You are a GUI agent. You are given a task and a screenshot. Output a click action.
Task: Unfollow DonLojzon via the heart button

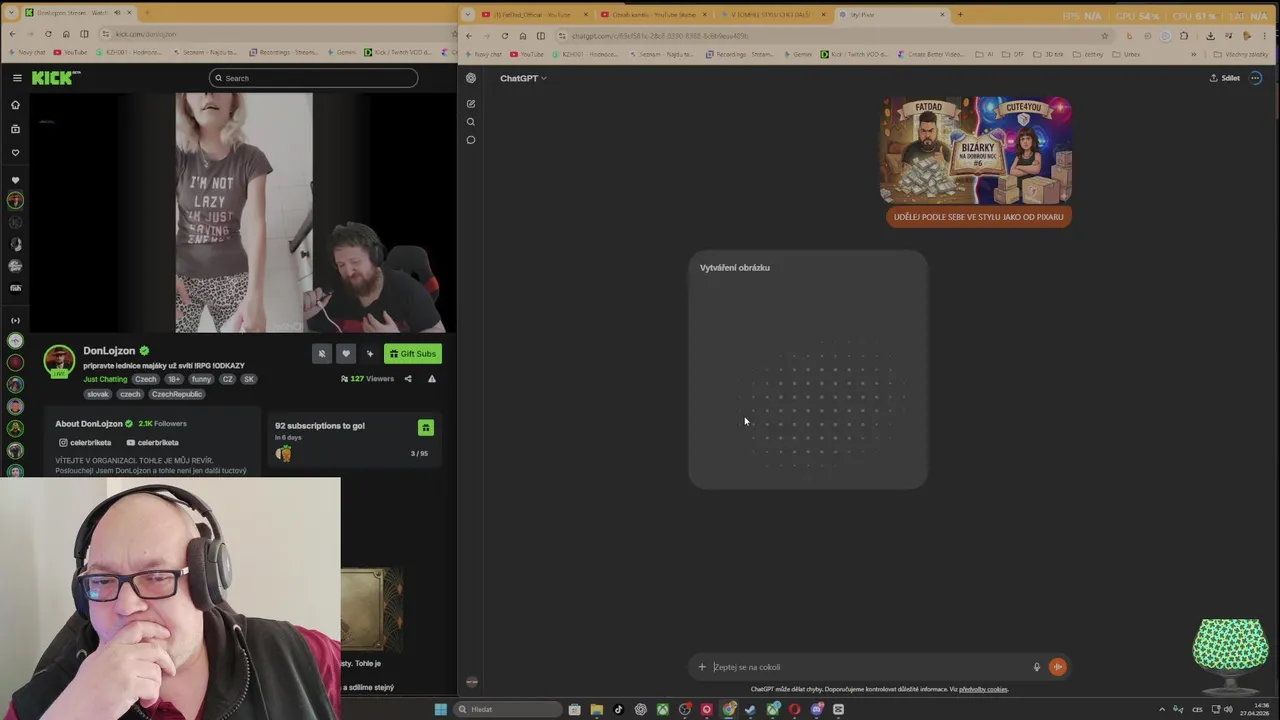pyautogui.click(x=346, y=354)
